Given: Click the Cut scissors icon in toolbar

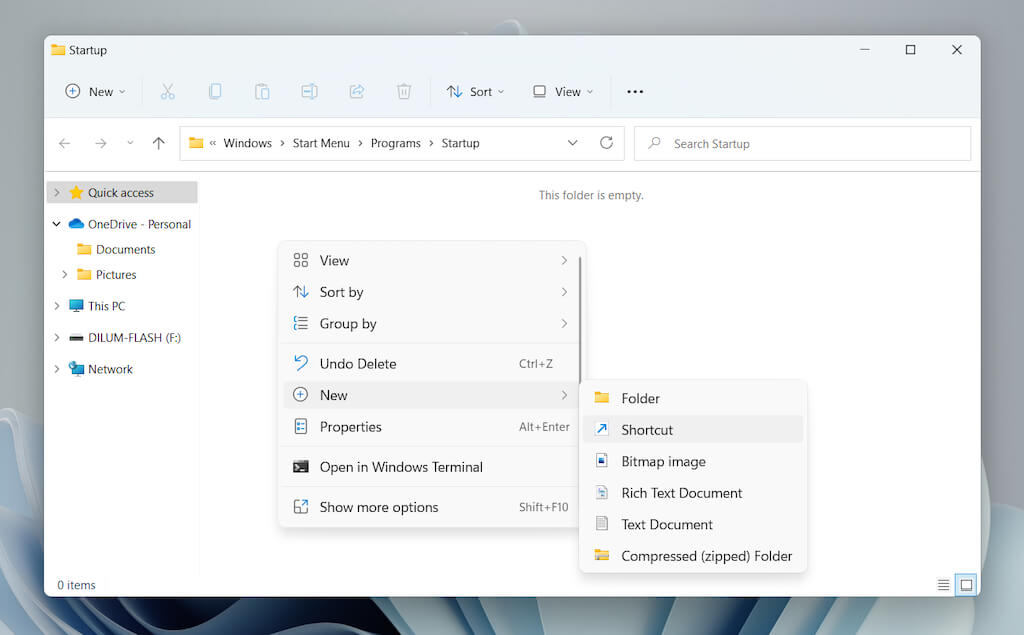Looking at the screenshot, I should click(167, 92).
